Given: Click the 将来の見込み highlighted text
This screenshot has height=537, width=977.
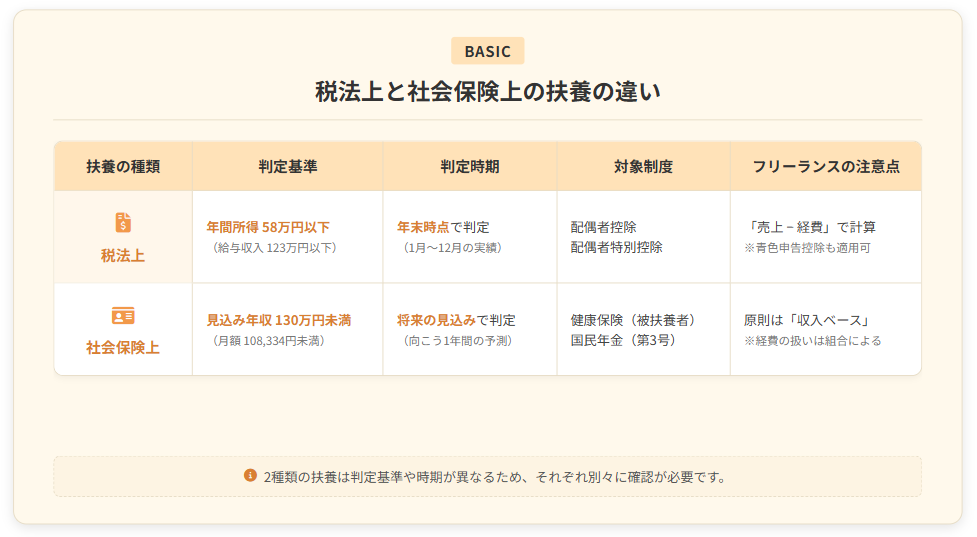Looking at the screenshot, I should (436, 320).
